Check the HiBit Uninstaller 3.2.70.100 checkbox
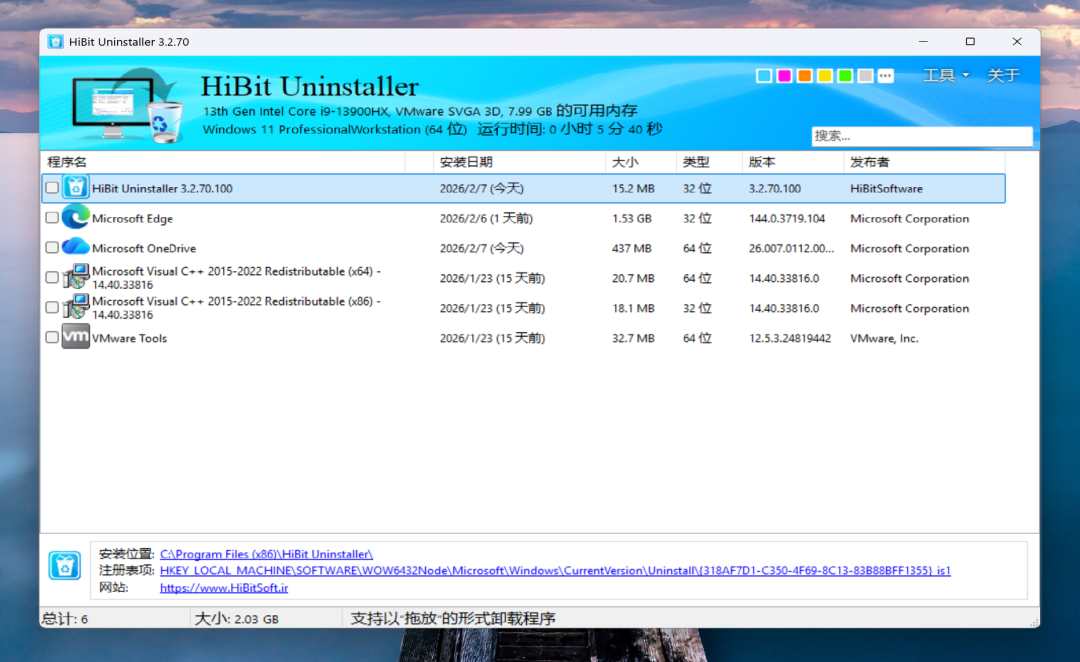 coord(52,187)
